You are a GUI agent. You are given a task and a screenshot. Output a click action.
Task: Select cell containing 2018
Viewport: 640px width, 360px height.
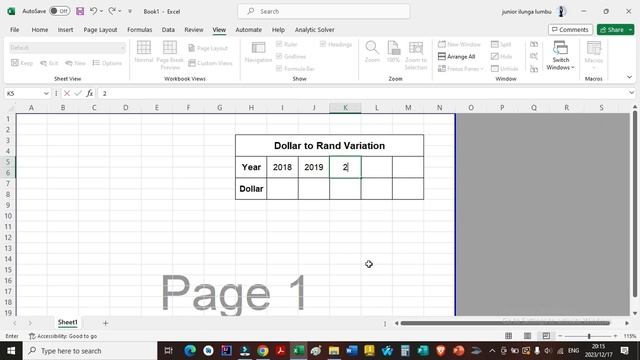click(282, 167)
